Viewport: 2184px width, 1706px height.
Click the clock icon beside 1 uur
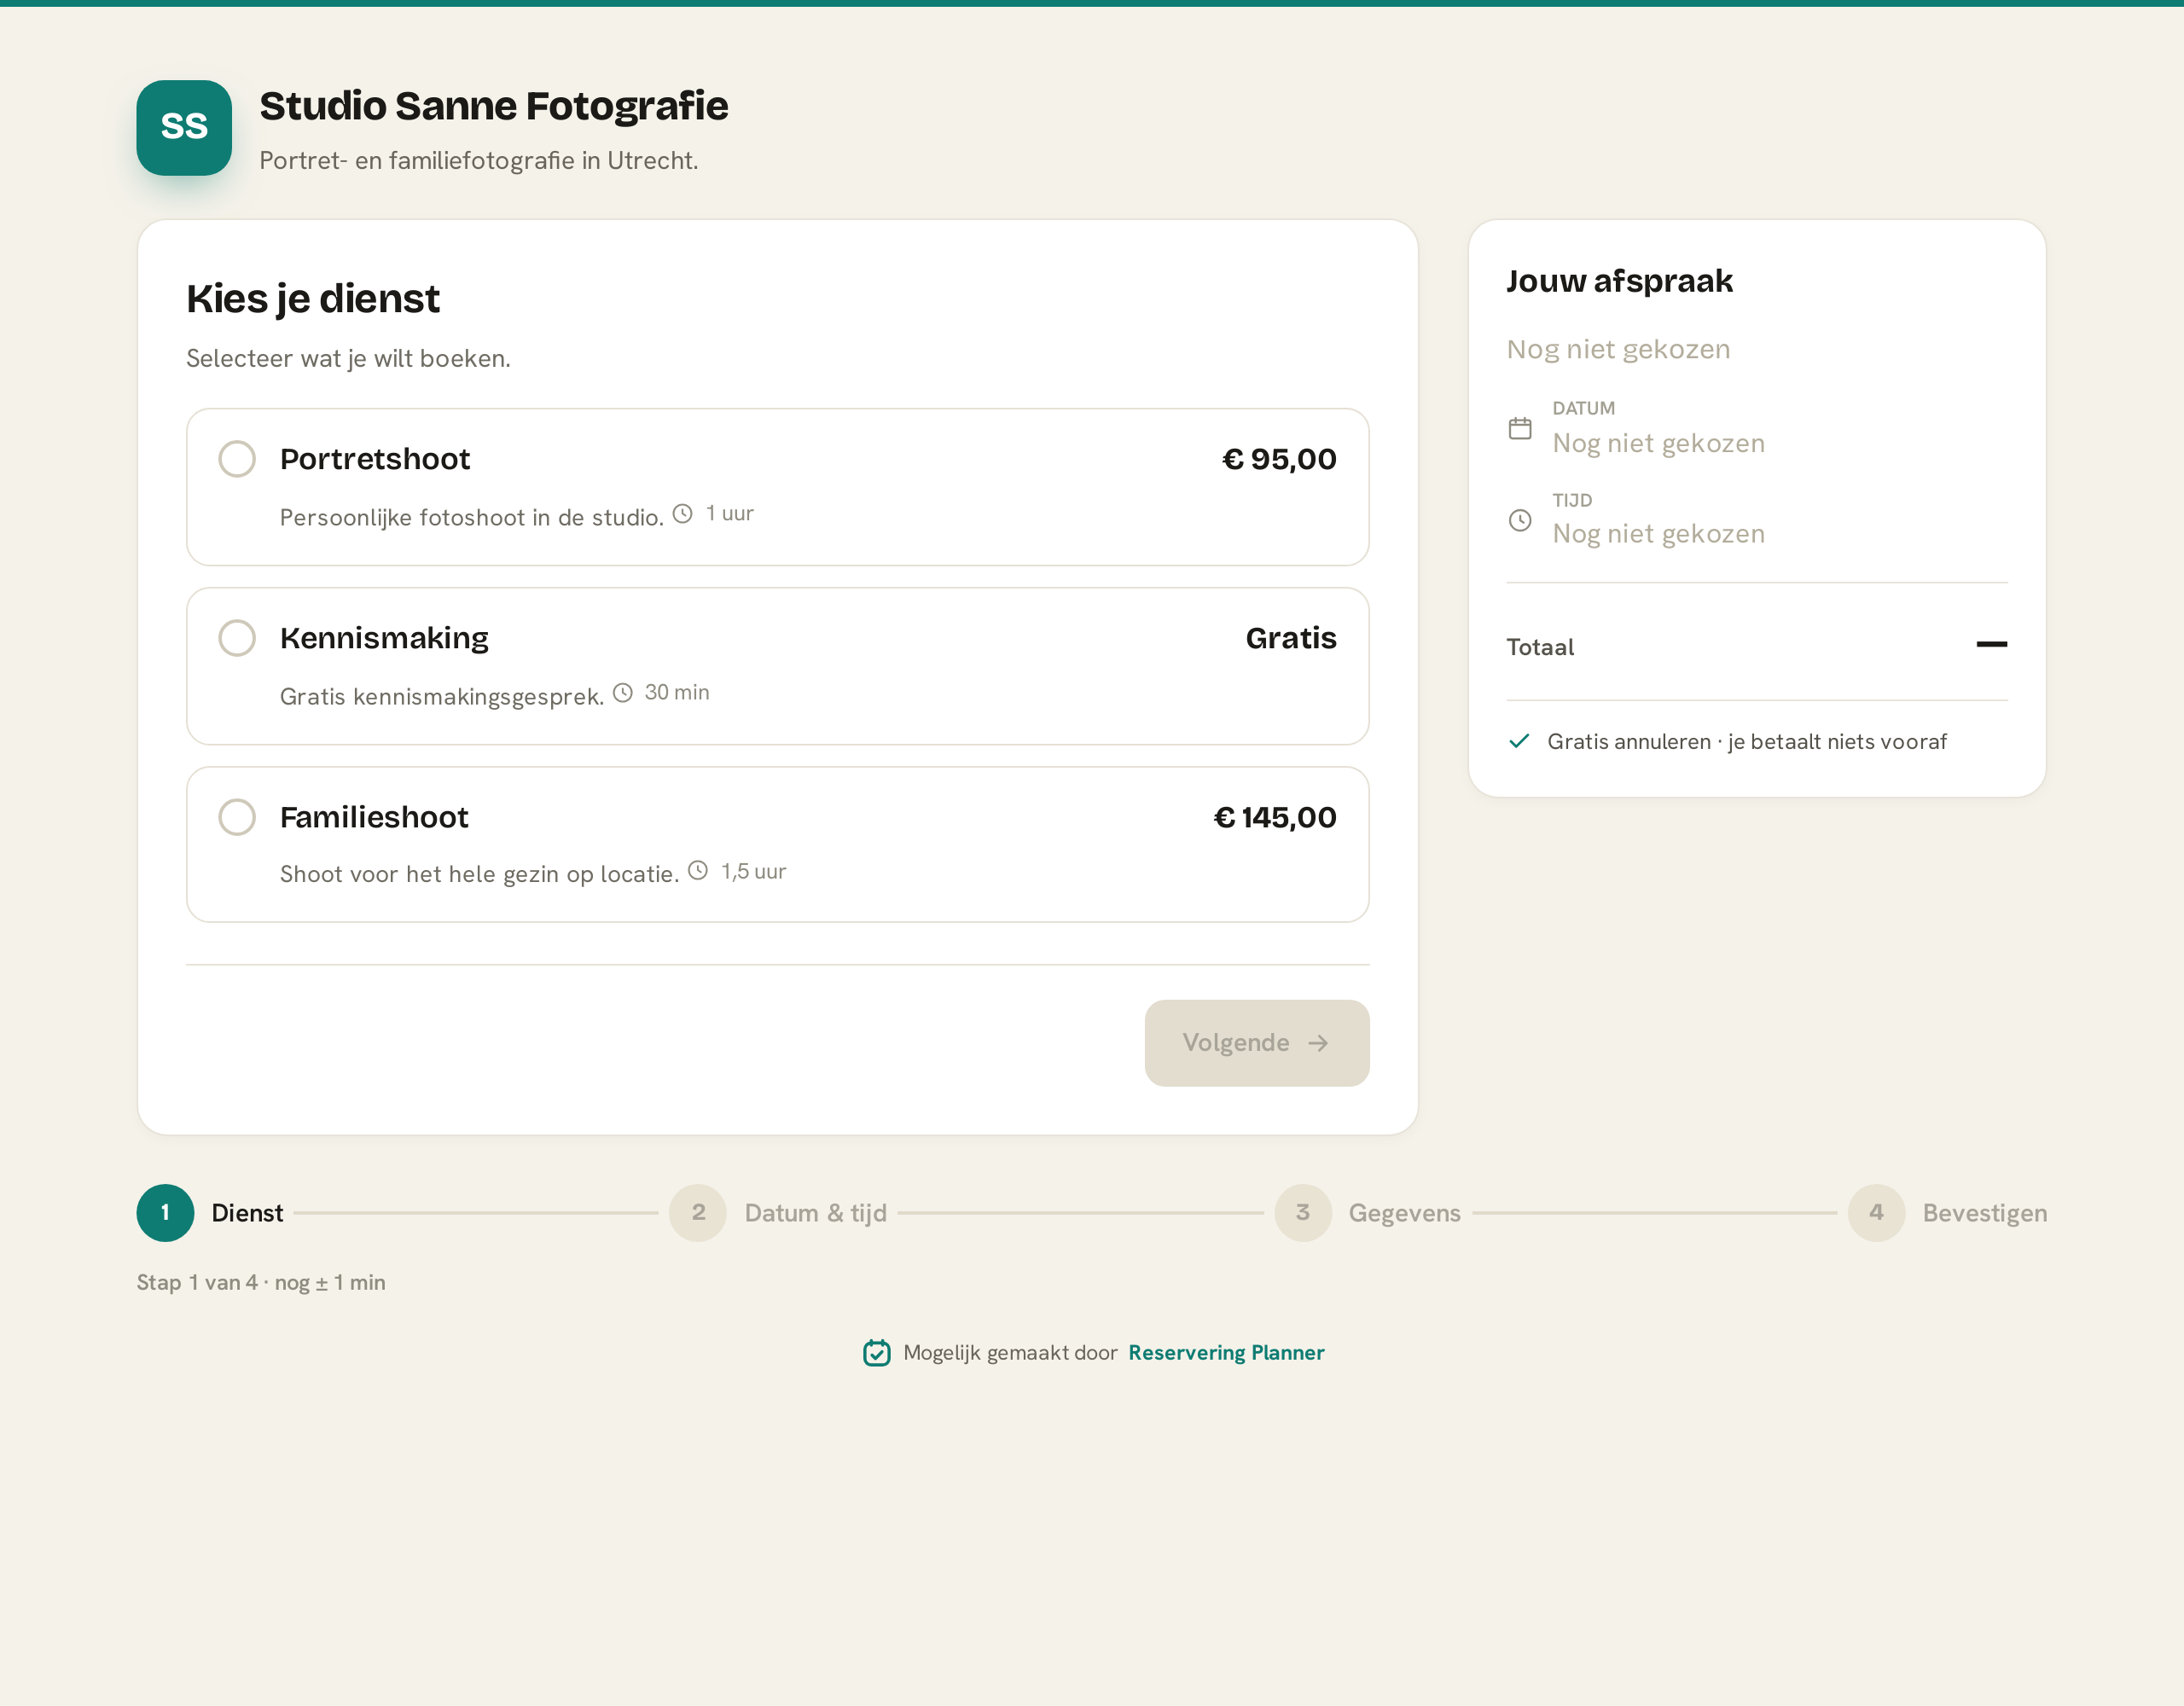pos(683,514)
